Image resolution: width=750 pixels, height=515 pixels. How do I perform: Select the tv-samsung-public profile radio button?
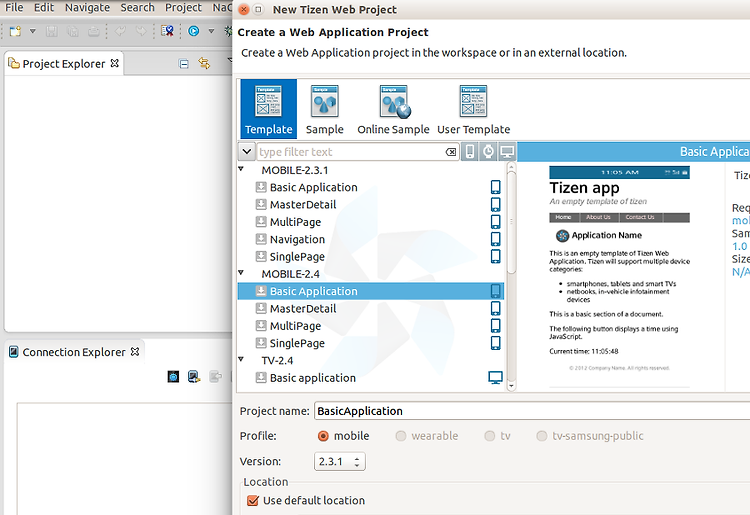(541, 436)
